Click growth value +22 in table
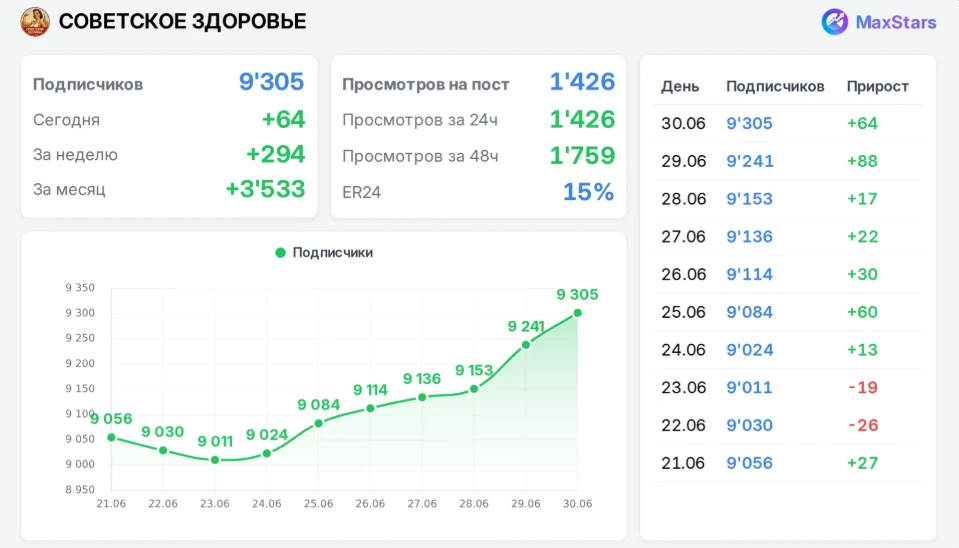The height and width of the screenshot is (548, 959). 862,237
